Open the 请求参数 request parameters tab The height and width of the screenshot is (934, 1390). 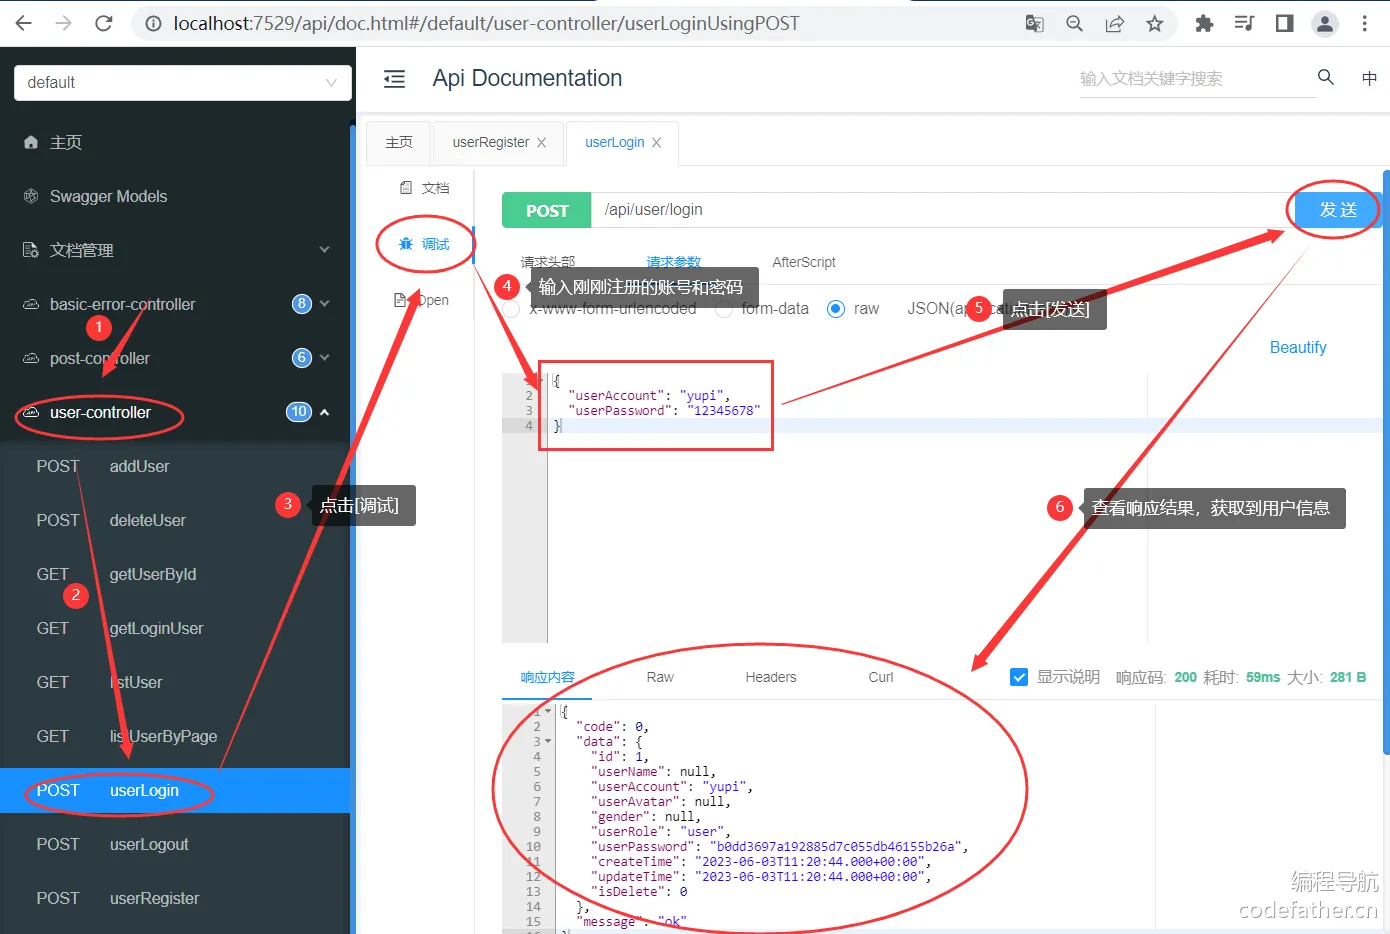pyautogui.click(x=674, y=262)
